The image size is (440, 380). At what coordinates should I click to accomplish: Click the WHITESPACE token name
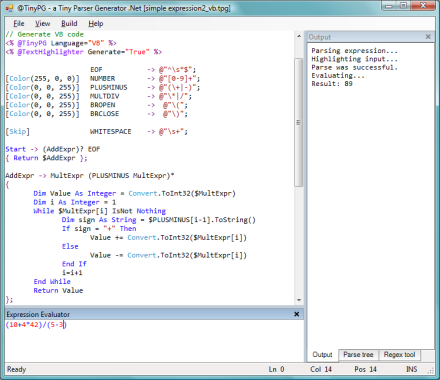click(x=111, y=131)
